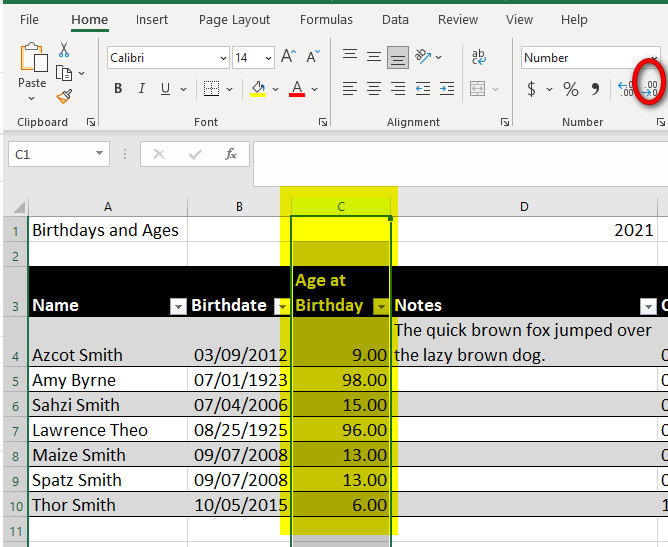The image size is (668, 547).
Task: Increase font size with larger A
Action: 288,57
